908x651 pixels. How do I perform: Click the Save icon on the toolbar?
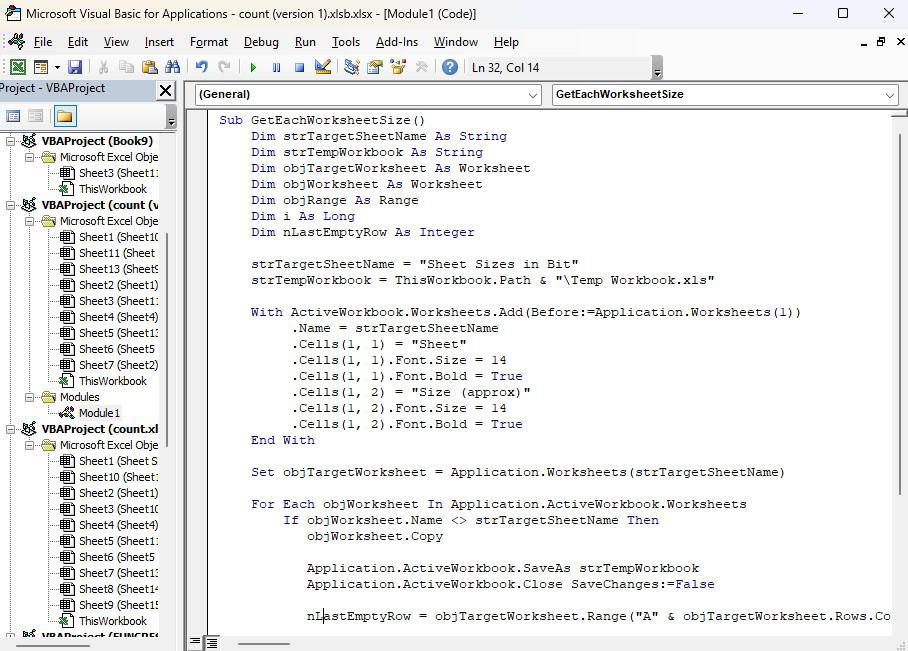point(74,66)
